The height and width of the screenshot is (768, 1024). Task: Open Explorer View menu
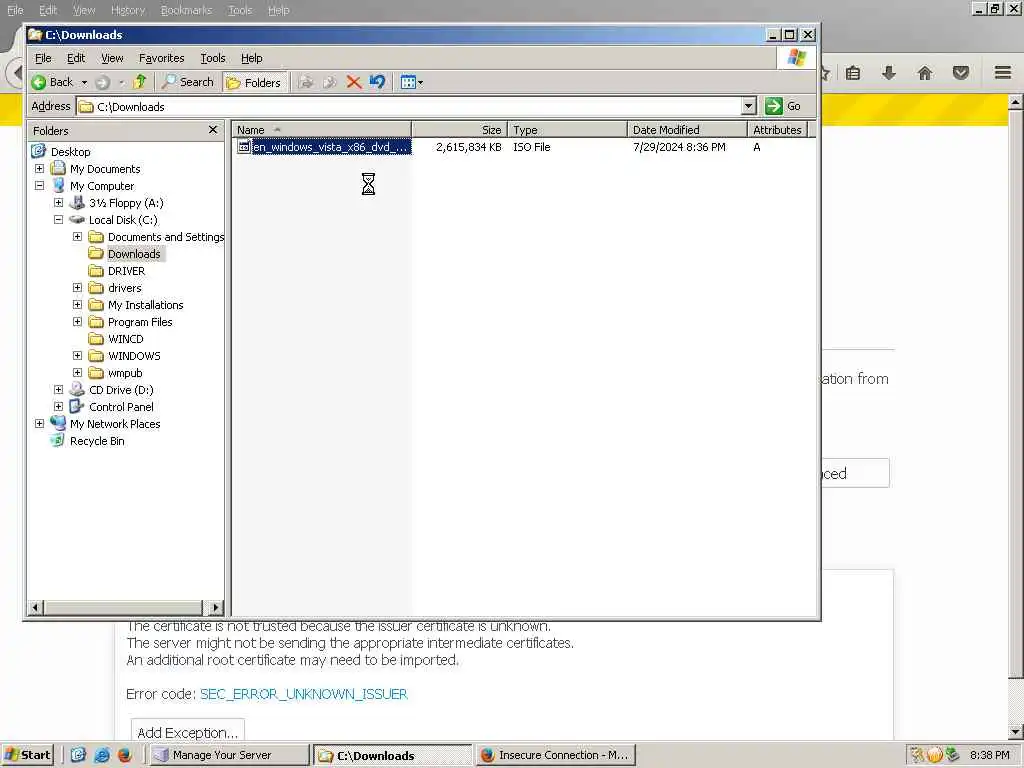click(112, 58)
